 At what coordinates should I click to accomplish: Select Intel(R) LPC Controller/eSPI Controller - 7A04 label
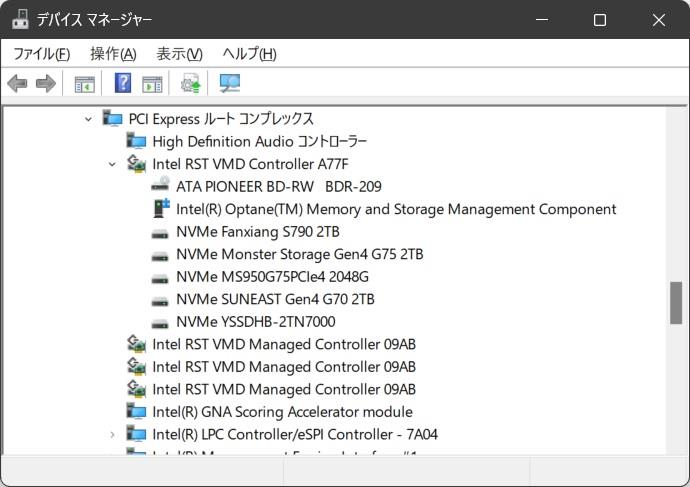coord(295,434)
